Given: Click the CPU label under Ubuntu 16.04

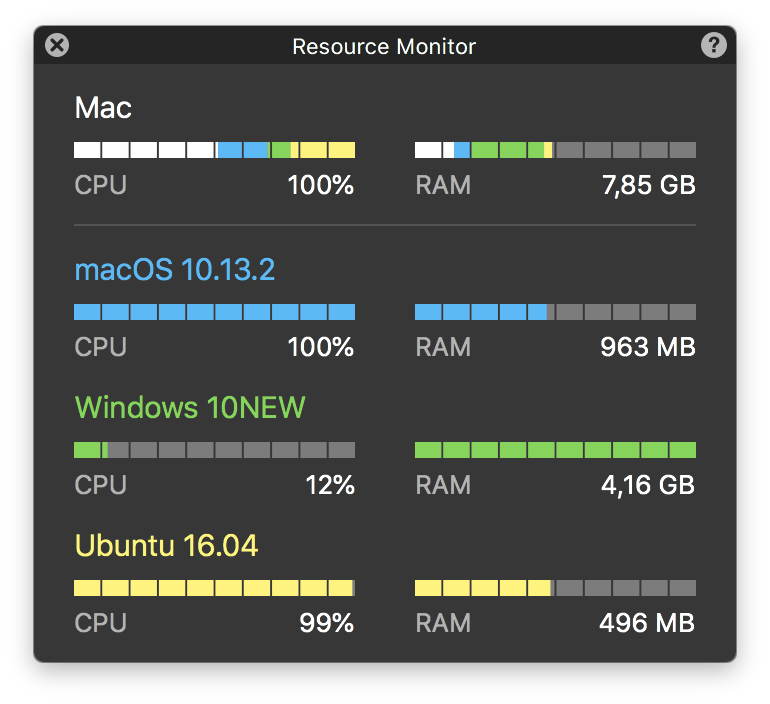Looking at the screenshot, I should pos(101,623).
